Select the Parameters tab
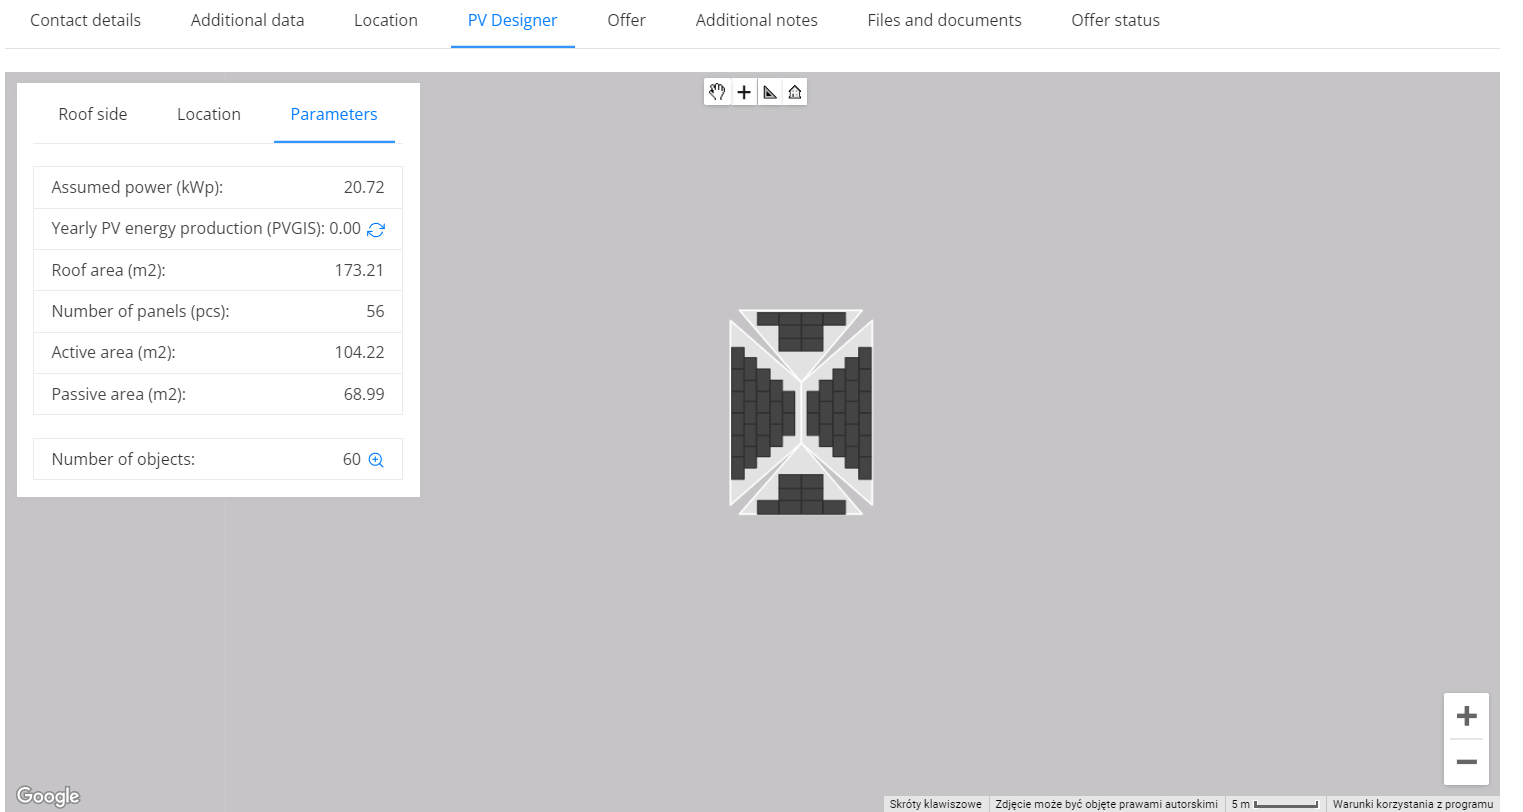Viewport: 1523px width, 812px height. (x=334, y=114)
